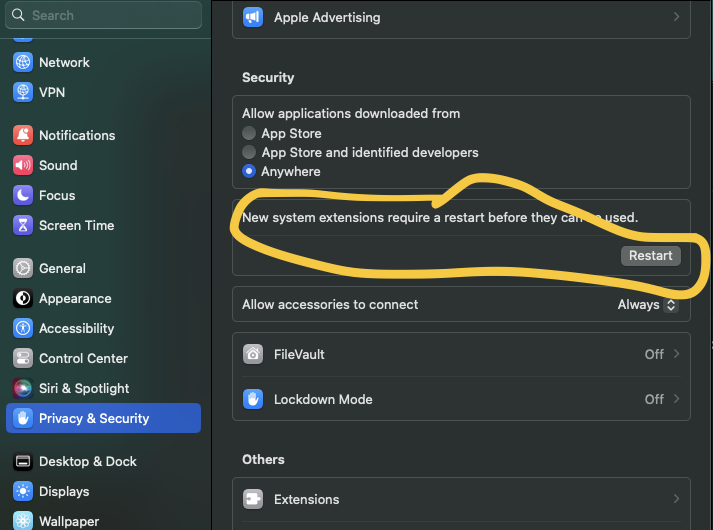Click the FileVault lock icon
This screenshot has height=530, width=713.
click(x=254, y=354)
